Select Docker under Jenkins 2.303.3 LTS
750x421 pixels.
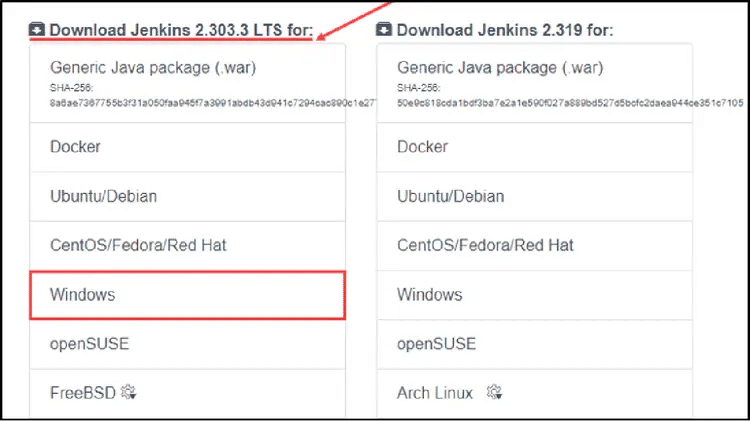(x=75, y=146)
